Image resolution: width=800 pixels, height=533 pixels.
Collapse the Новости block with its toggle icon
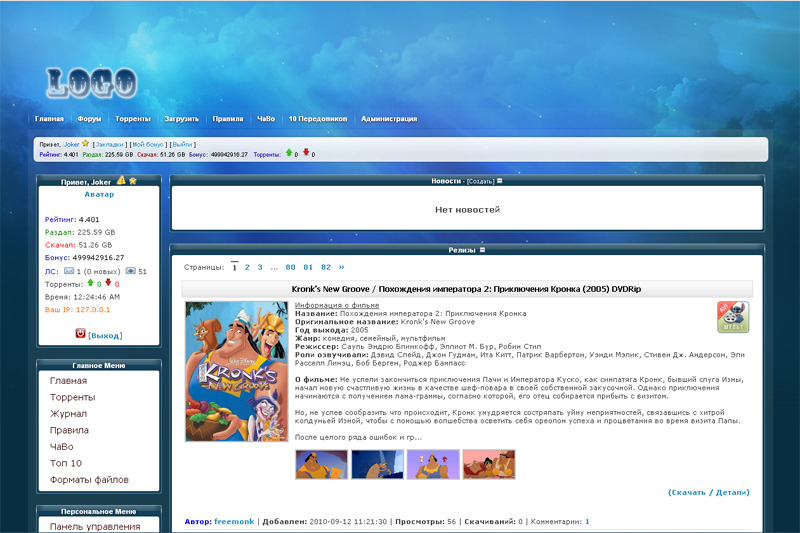click(x=499, y=181)
